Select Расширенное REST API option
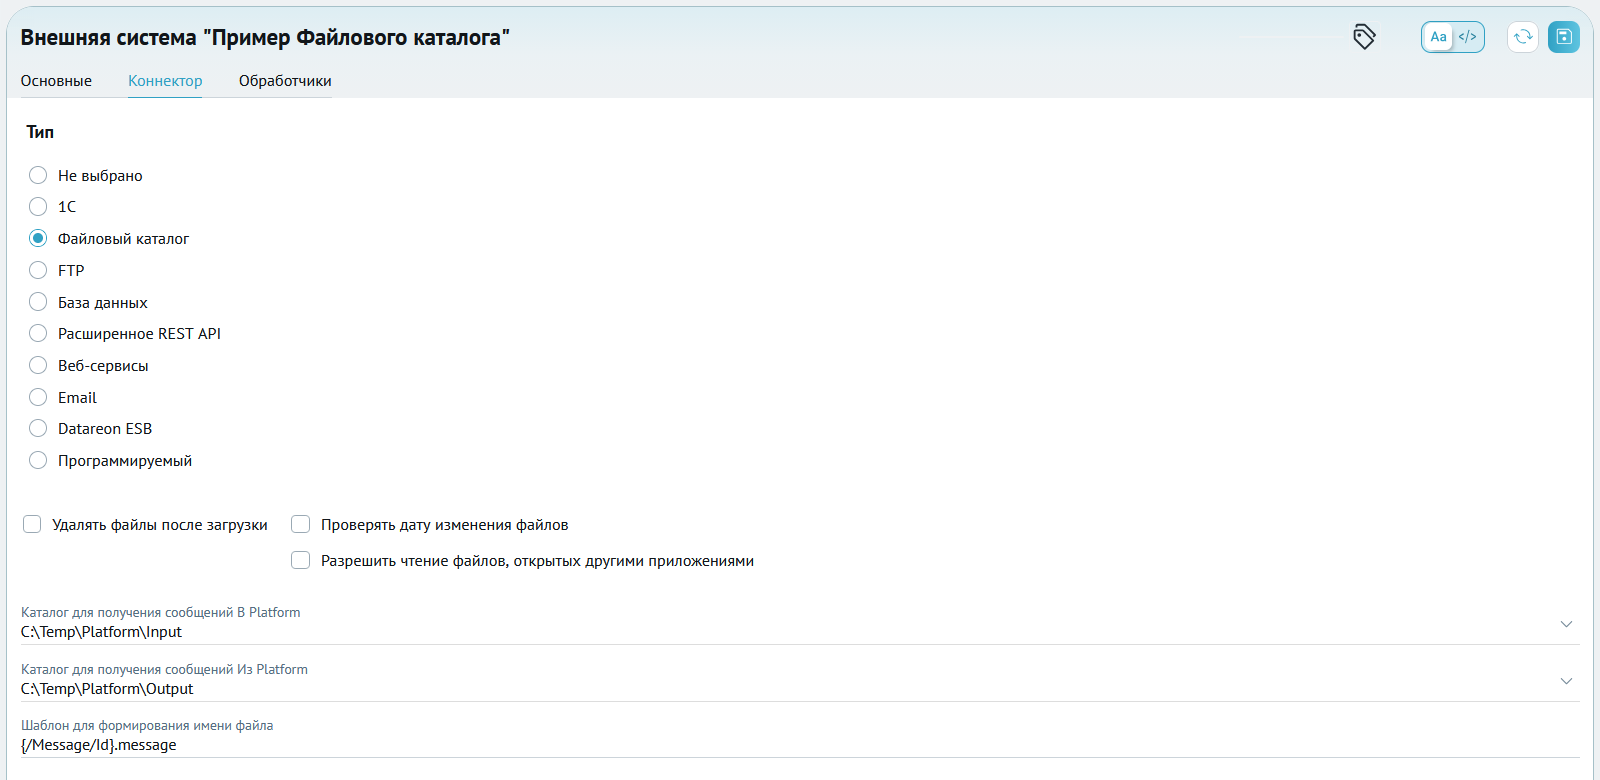 [38, 333]
